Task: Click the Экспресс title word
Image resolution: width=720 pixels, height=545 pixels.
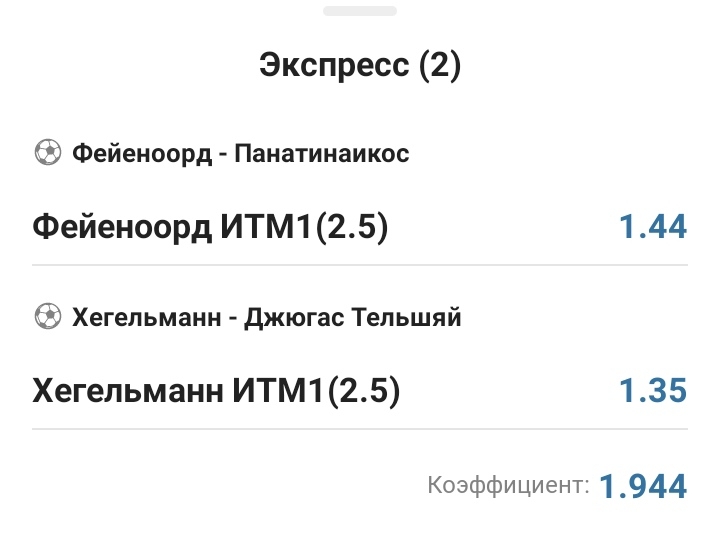Action: (x=334, y=66)
